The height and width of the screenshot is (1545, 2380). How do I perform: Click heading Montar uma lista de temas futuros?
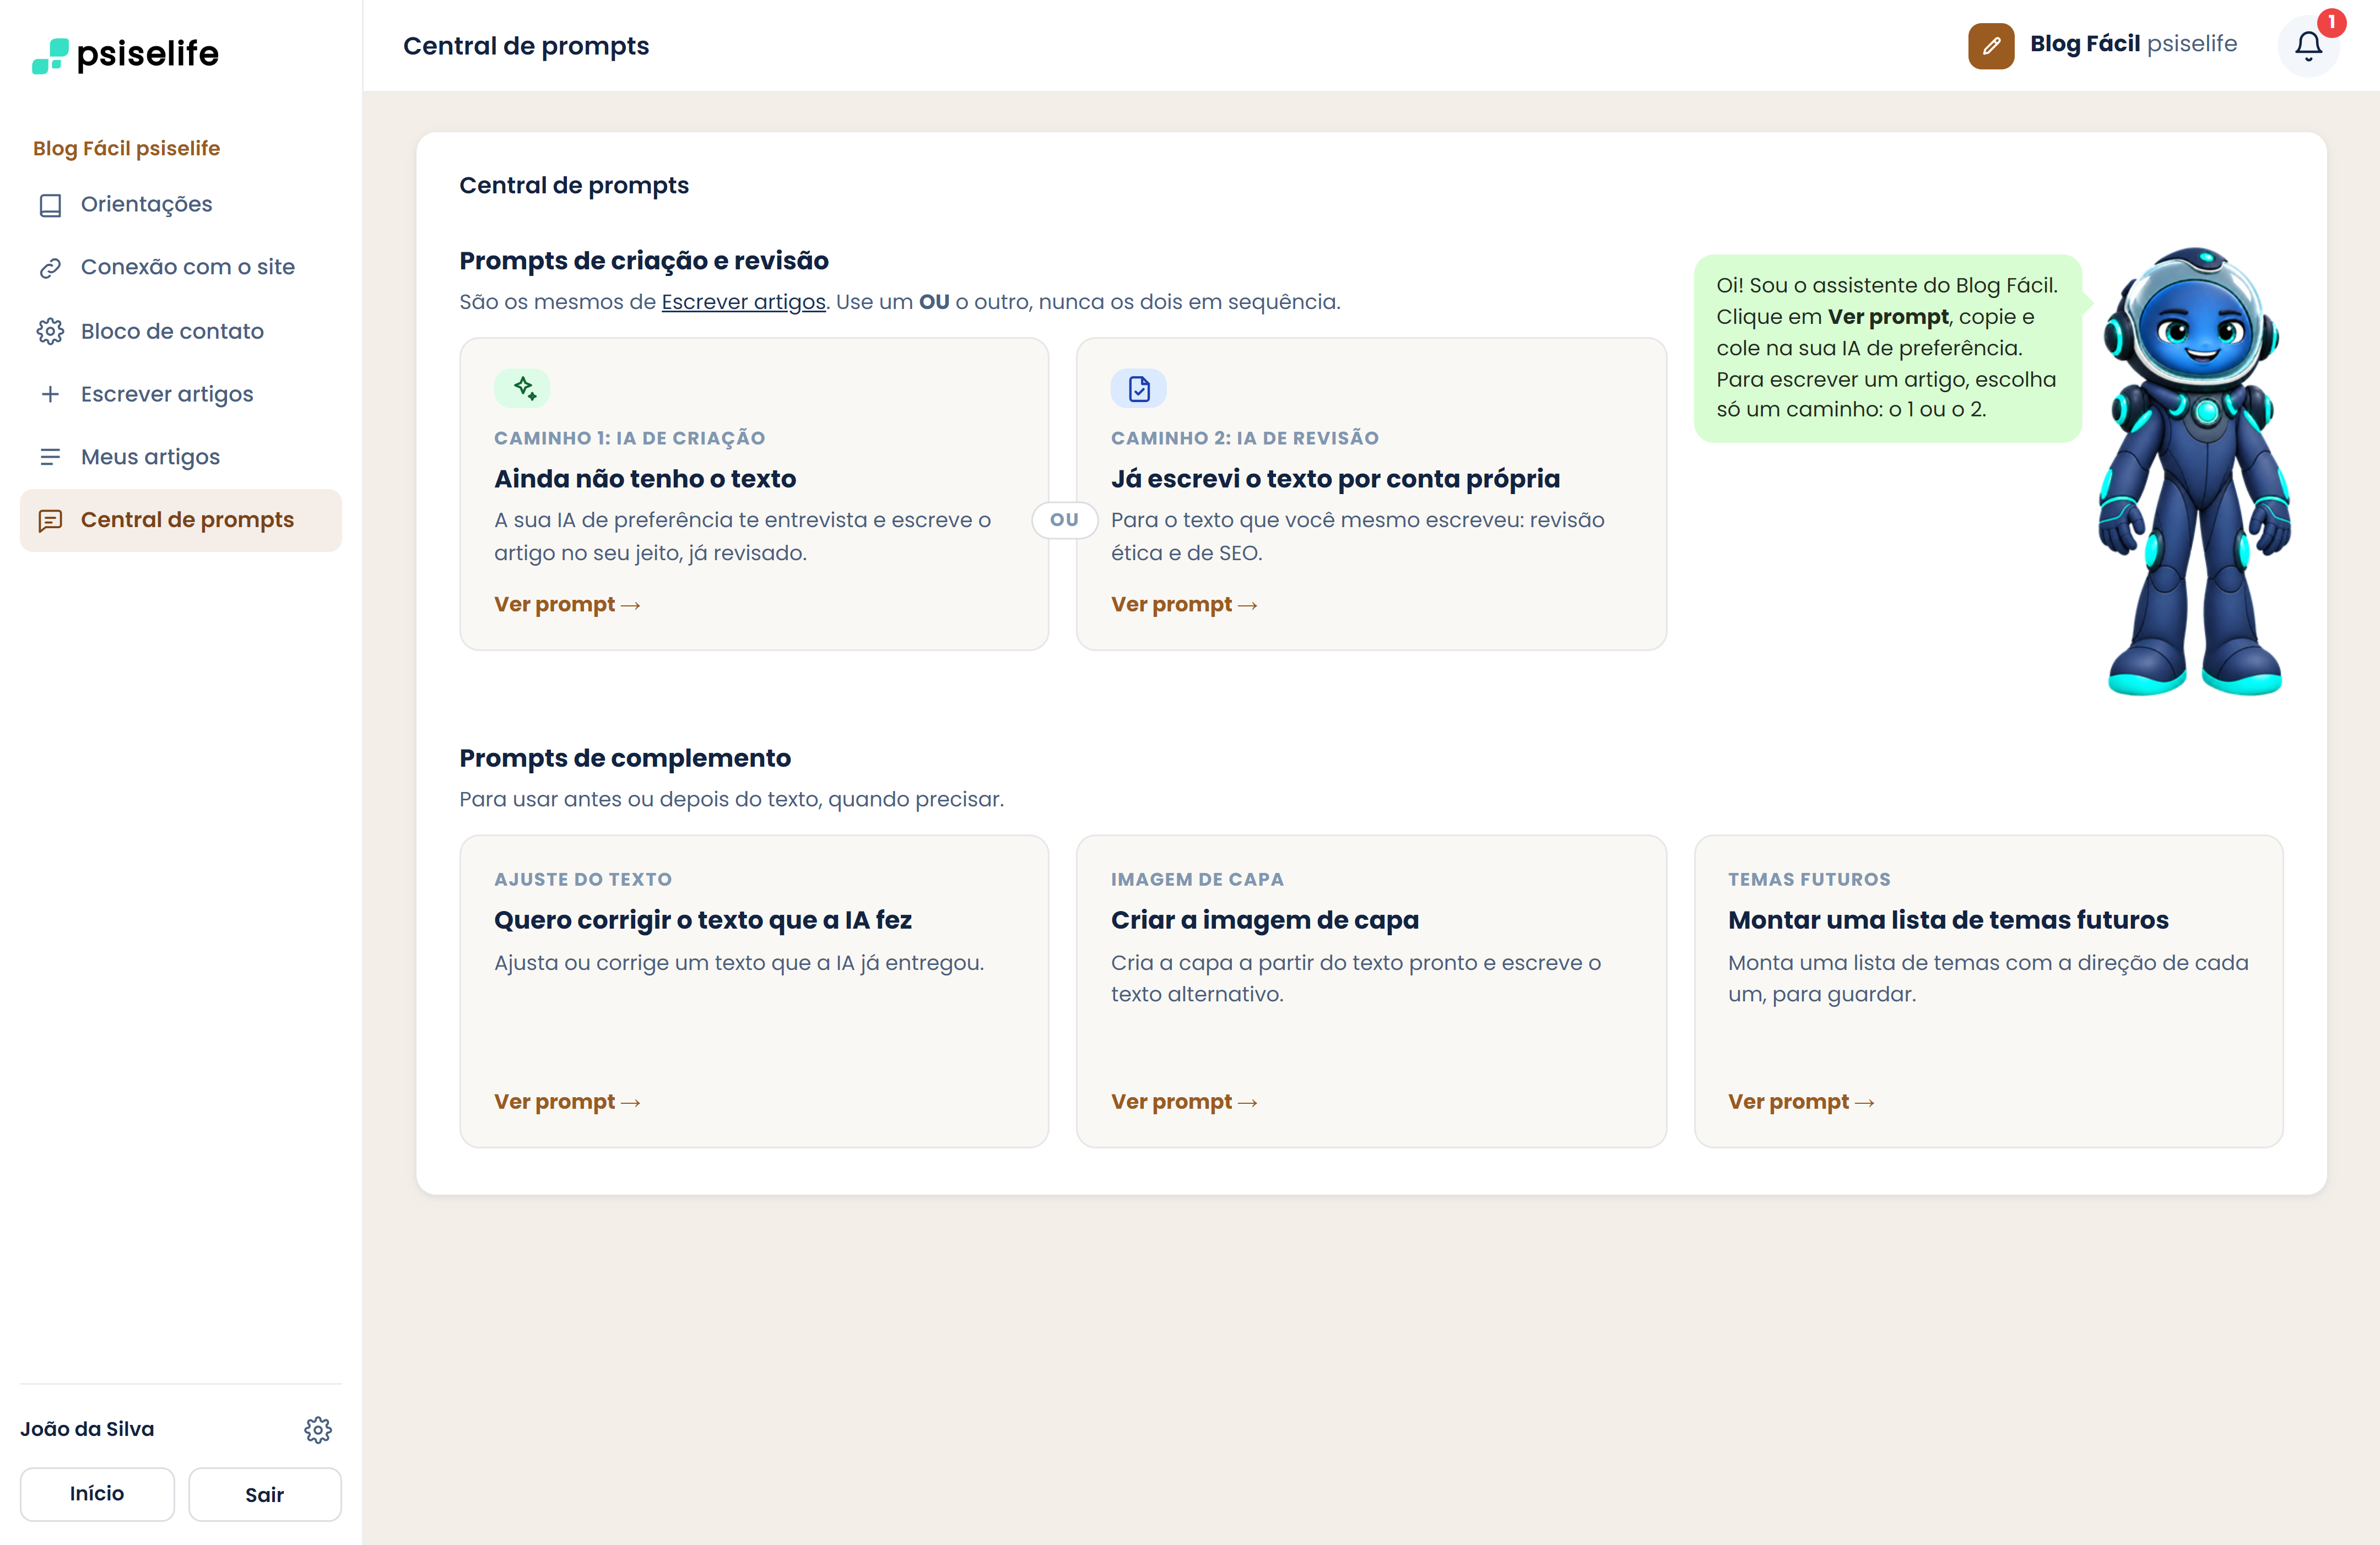[x=1948, y=920]
